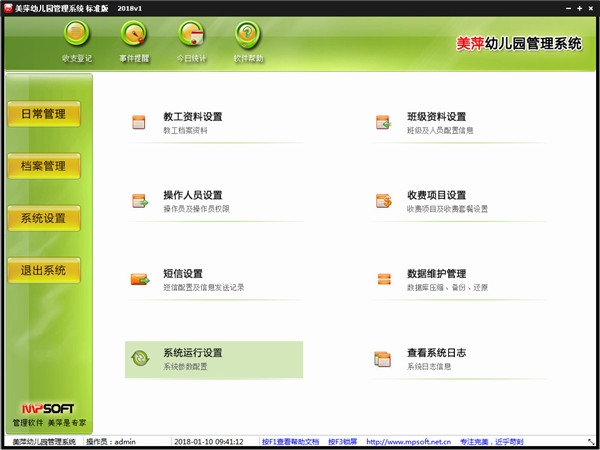Open the 事件提醒 reminder icon
Viewport: 600px width, 450px height.
[x=135, y=35]
